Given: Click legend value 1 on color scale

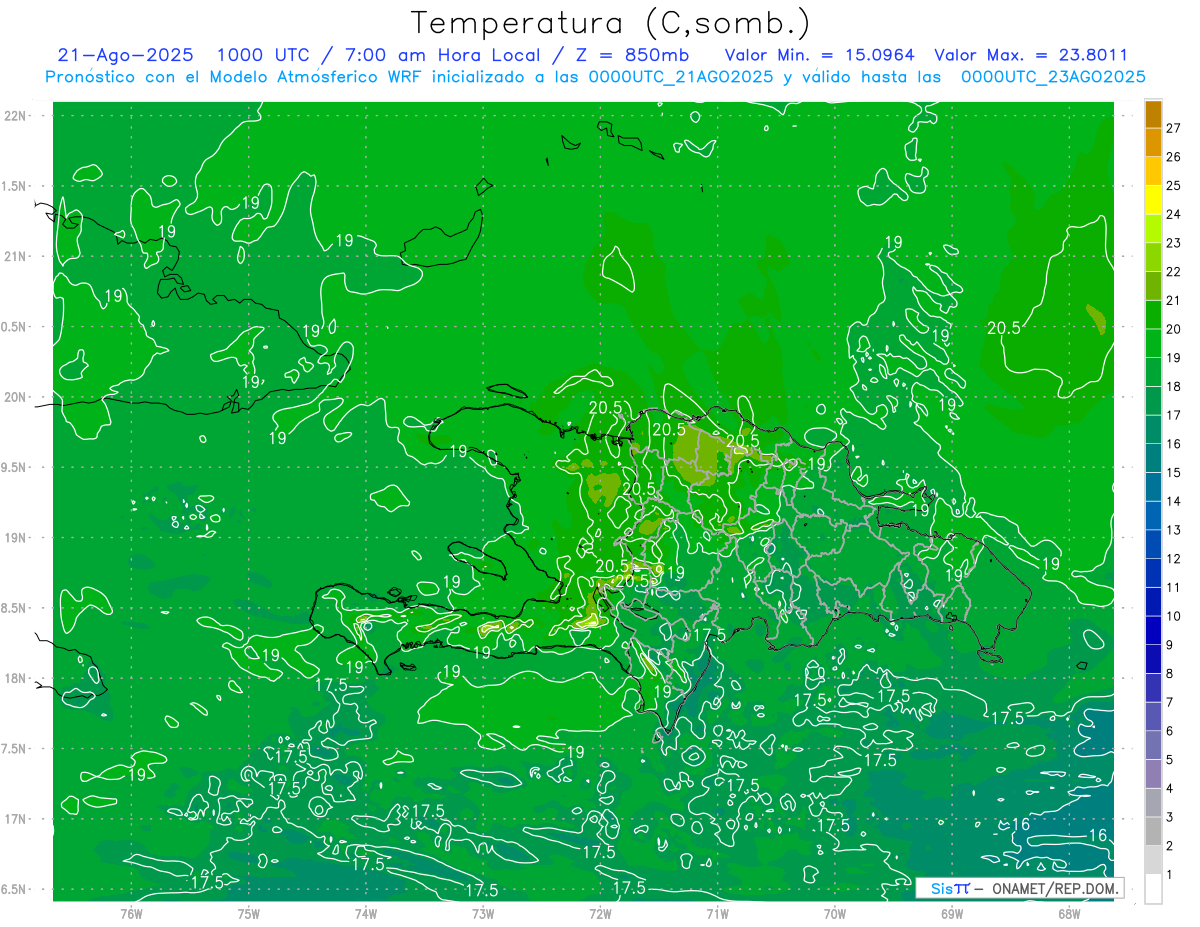Looking at the screenshot, I should (x=1170, y=875).
